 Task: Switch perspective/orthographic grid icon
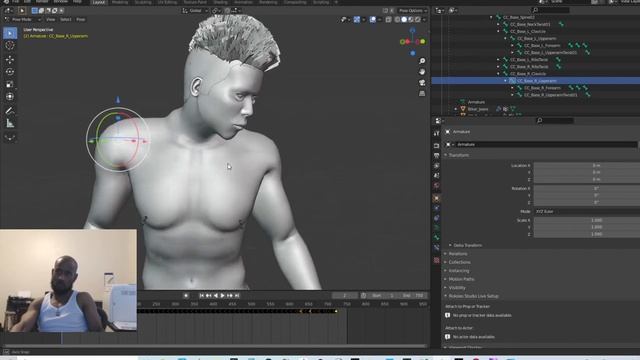422,93
